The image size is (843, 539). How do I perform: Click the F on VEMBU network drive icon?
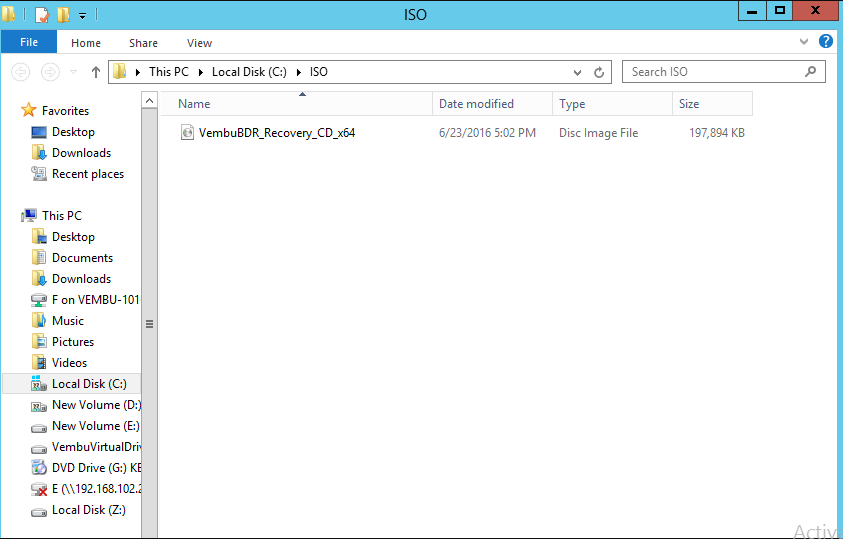click(x=39, y=300)
